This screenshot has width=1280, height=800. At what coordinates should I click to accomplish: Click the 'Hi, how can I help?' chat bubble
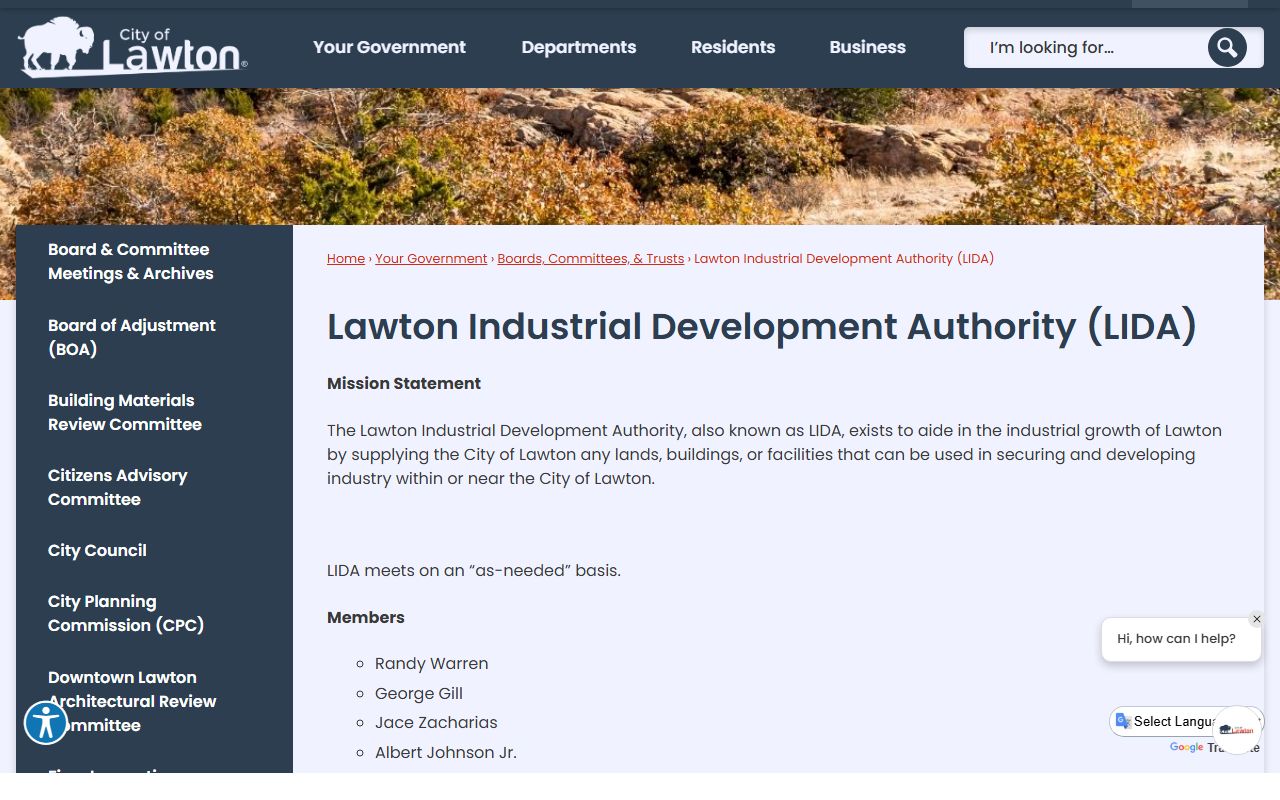pos(1181,639)
